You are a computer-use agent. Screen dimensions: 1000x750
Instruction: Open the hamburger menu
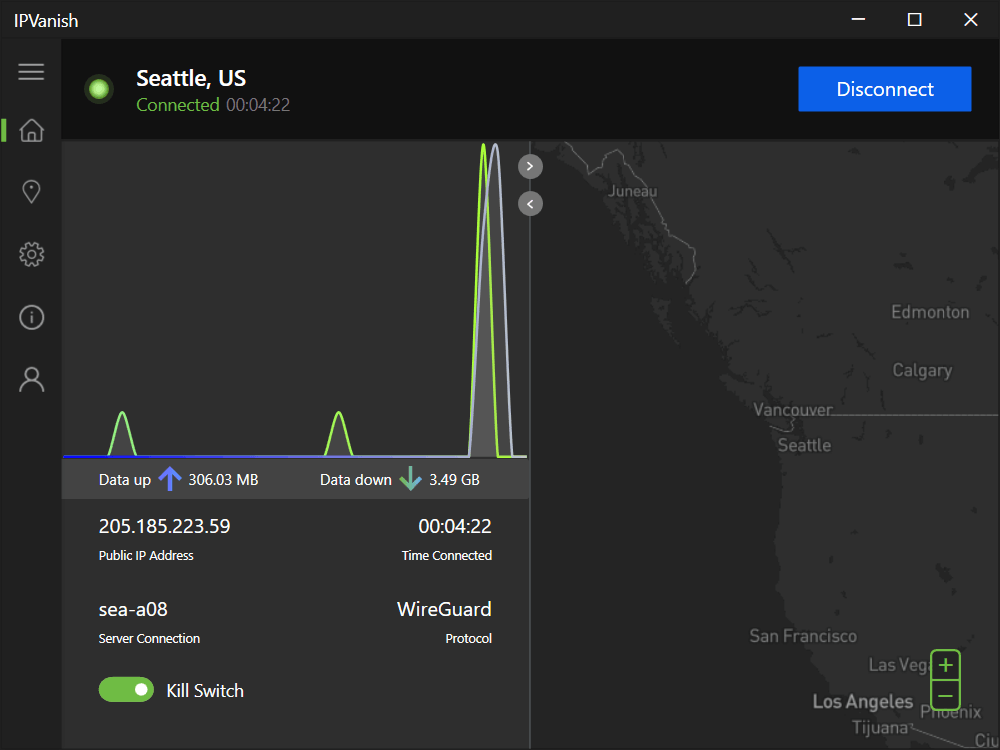coord(31,71)
